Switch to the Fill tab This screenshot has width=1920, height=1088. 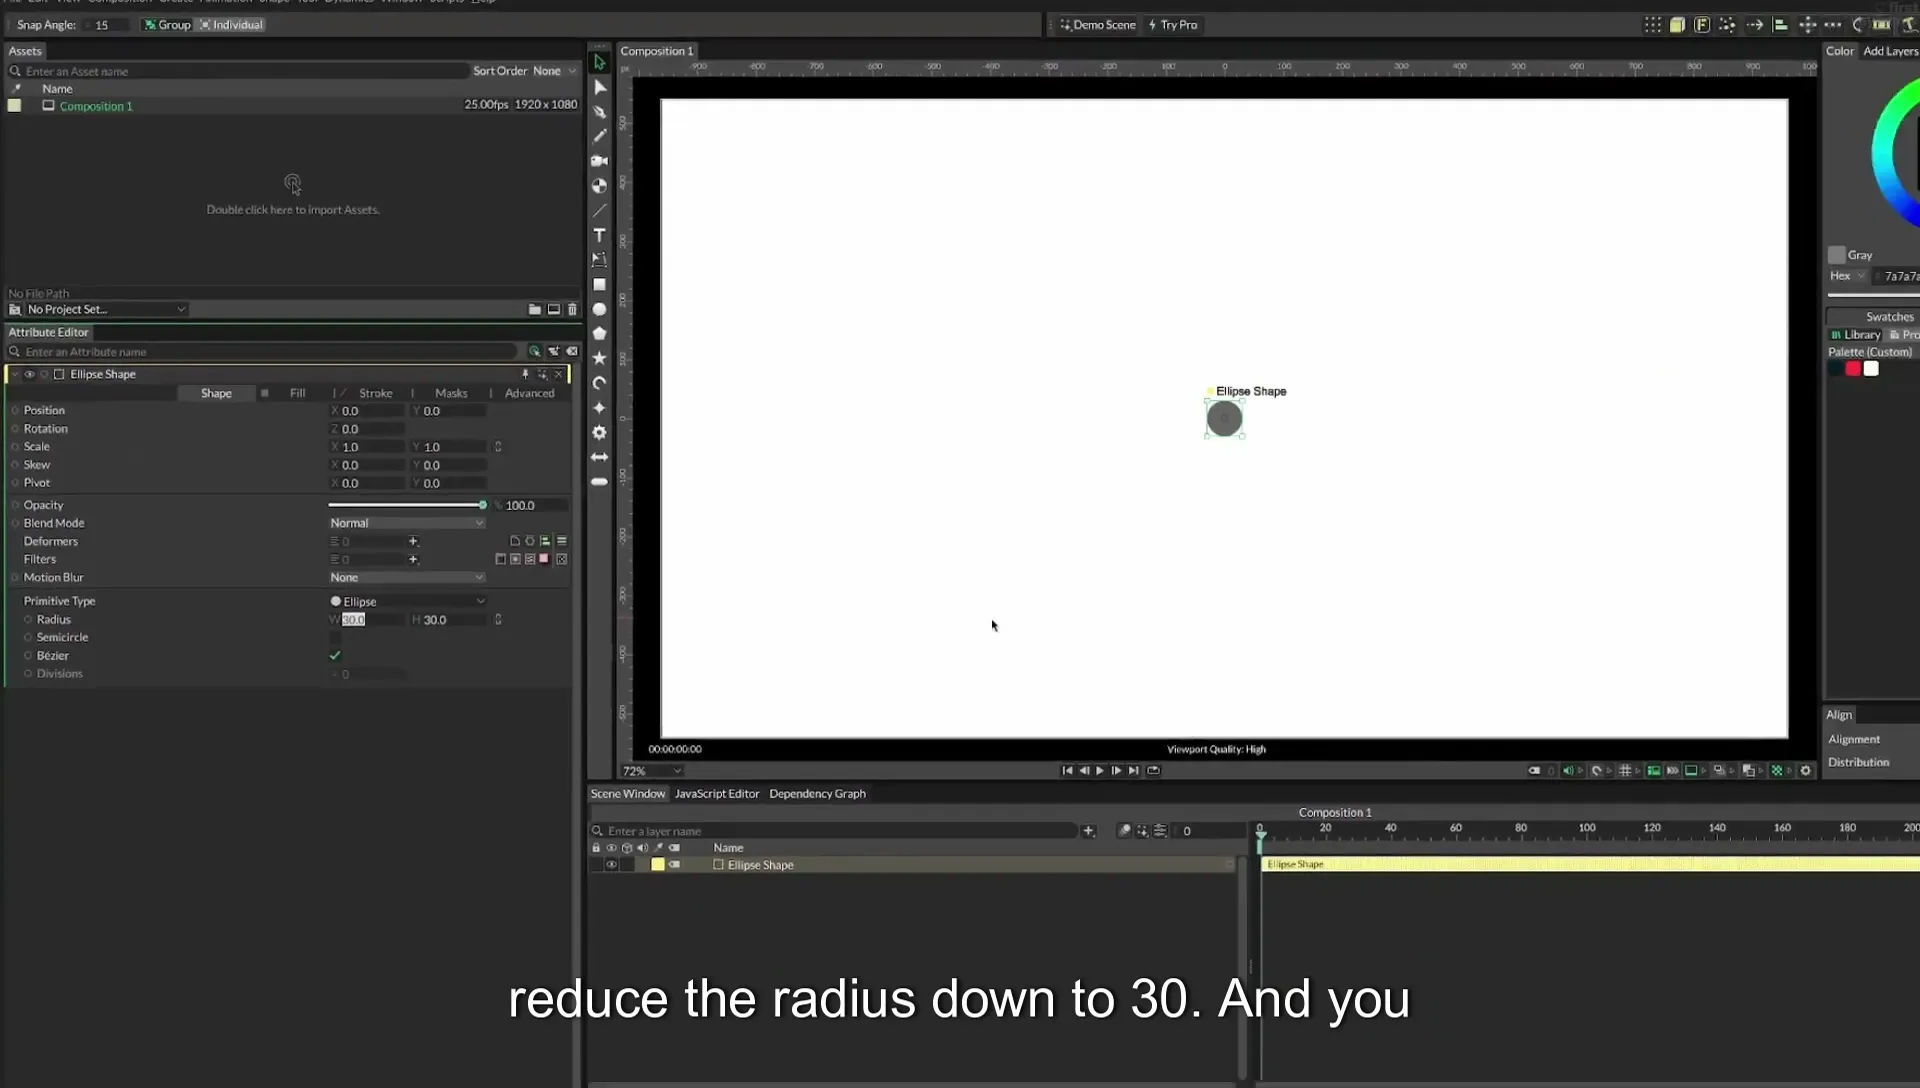tap(297, 393)
